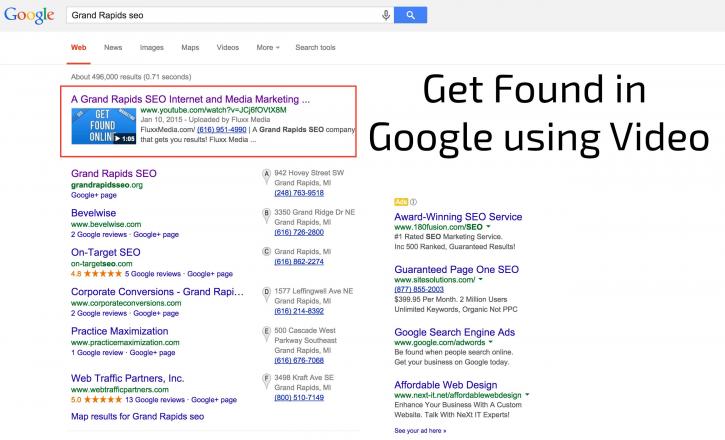Open 'A Grand Rapids SEO Internet and Media Marketing' result
The width and height of the screenshot is (725, 440).
click(190, 99)
